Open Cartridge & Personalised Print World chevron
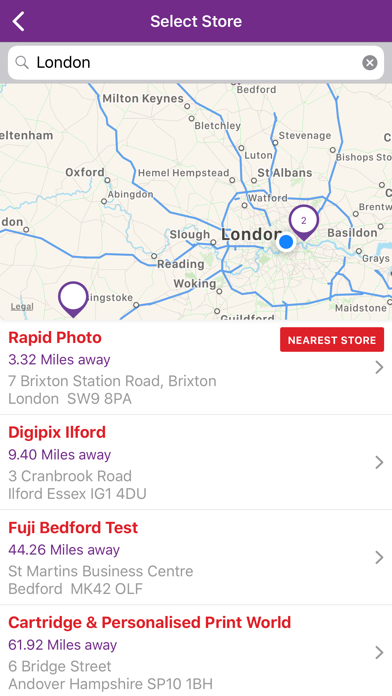Image resolution: width=392 pixels, height=696 pixels. 379,652
